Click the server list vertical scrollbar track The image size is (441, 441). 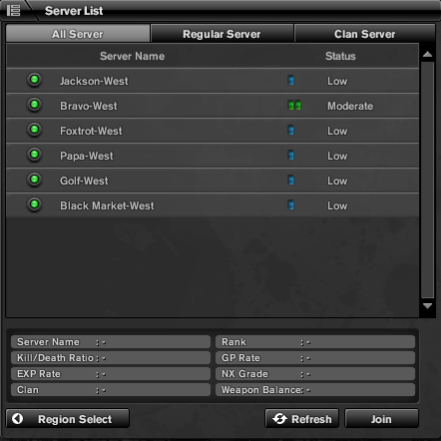coord(427,180)
